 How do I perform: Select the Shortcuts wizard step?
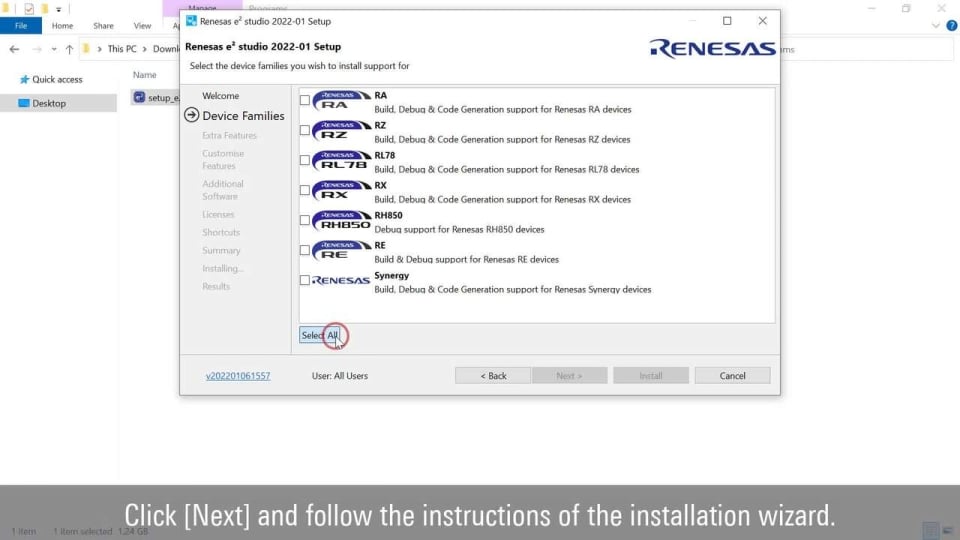tap(221, 233)
